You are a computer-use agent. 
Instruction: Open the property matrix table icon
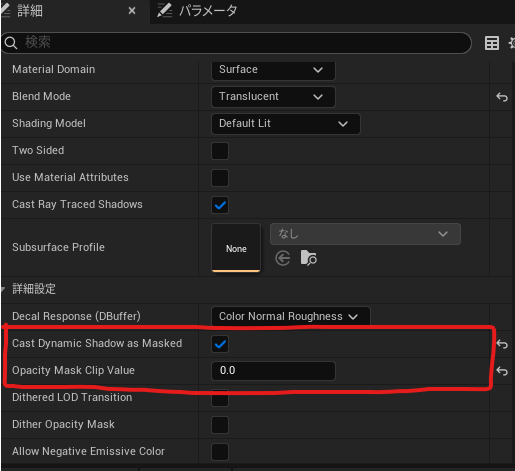coord(492,43)
